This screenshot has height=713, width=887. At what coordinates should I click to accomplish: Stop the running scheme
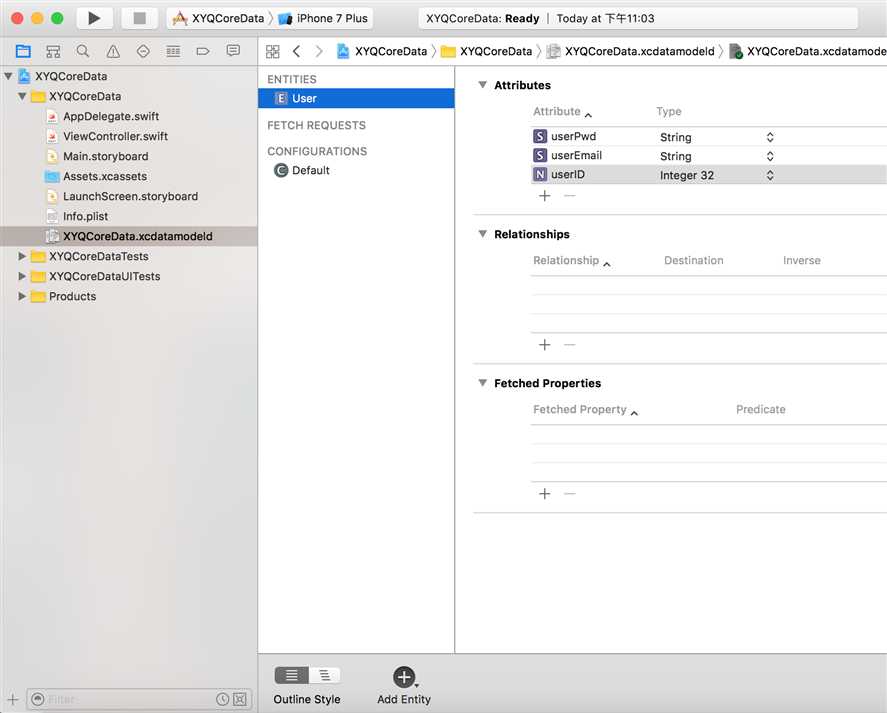click(x=139, y=19)
